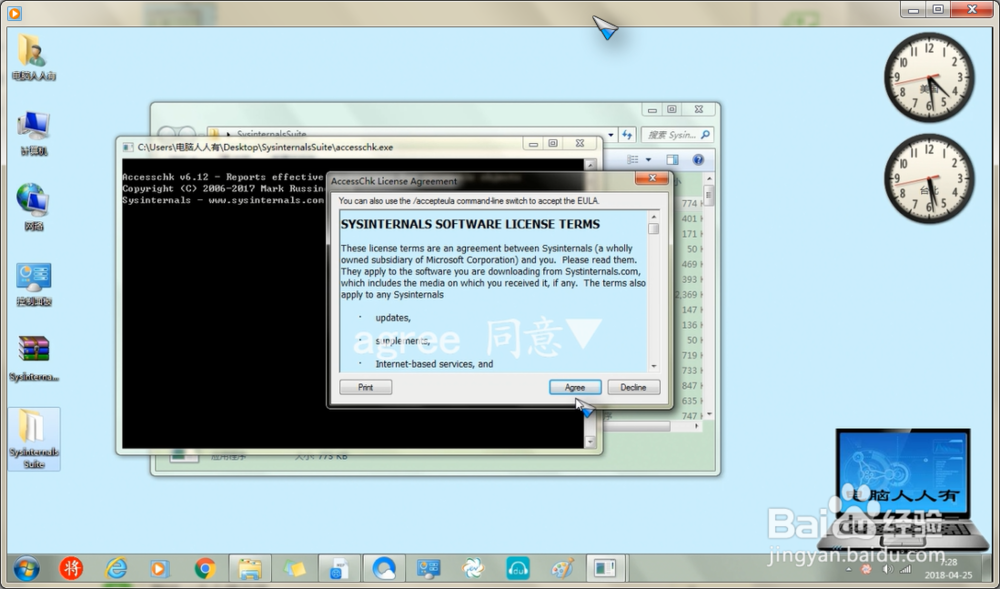Launch Google Chrome from taskbar

pos(205,568)
